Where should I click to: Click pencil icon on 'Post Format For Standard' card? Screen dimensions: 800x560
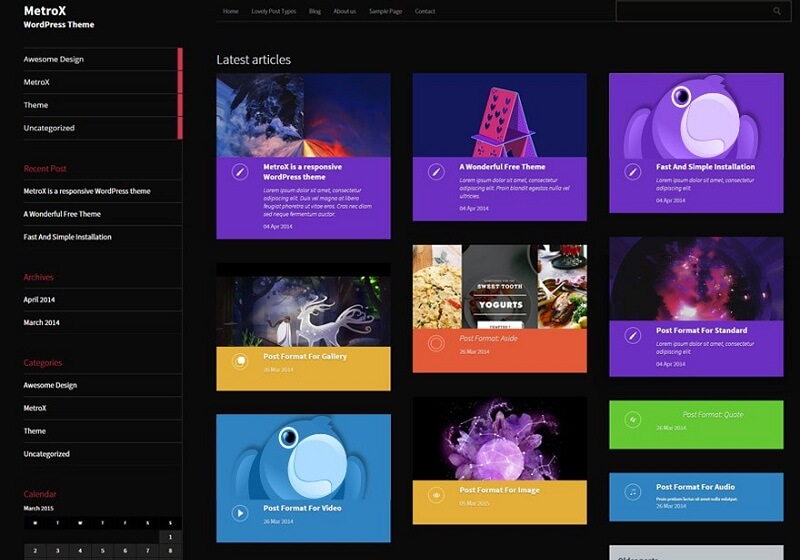click(x=633, y=335)
